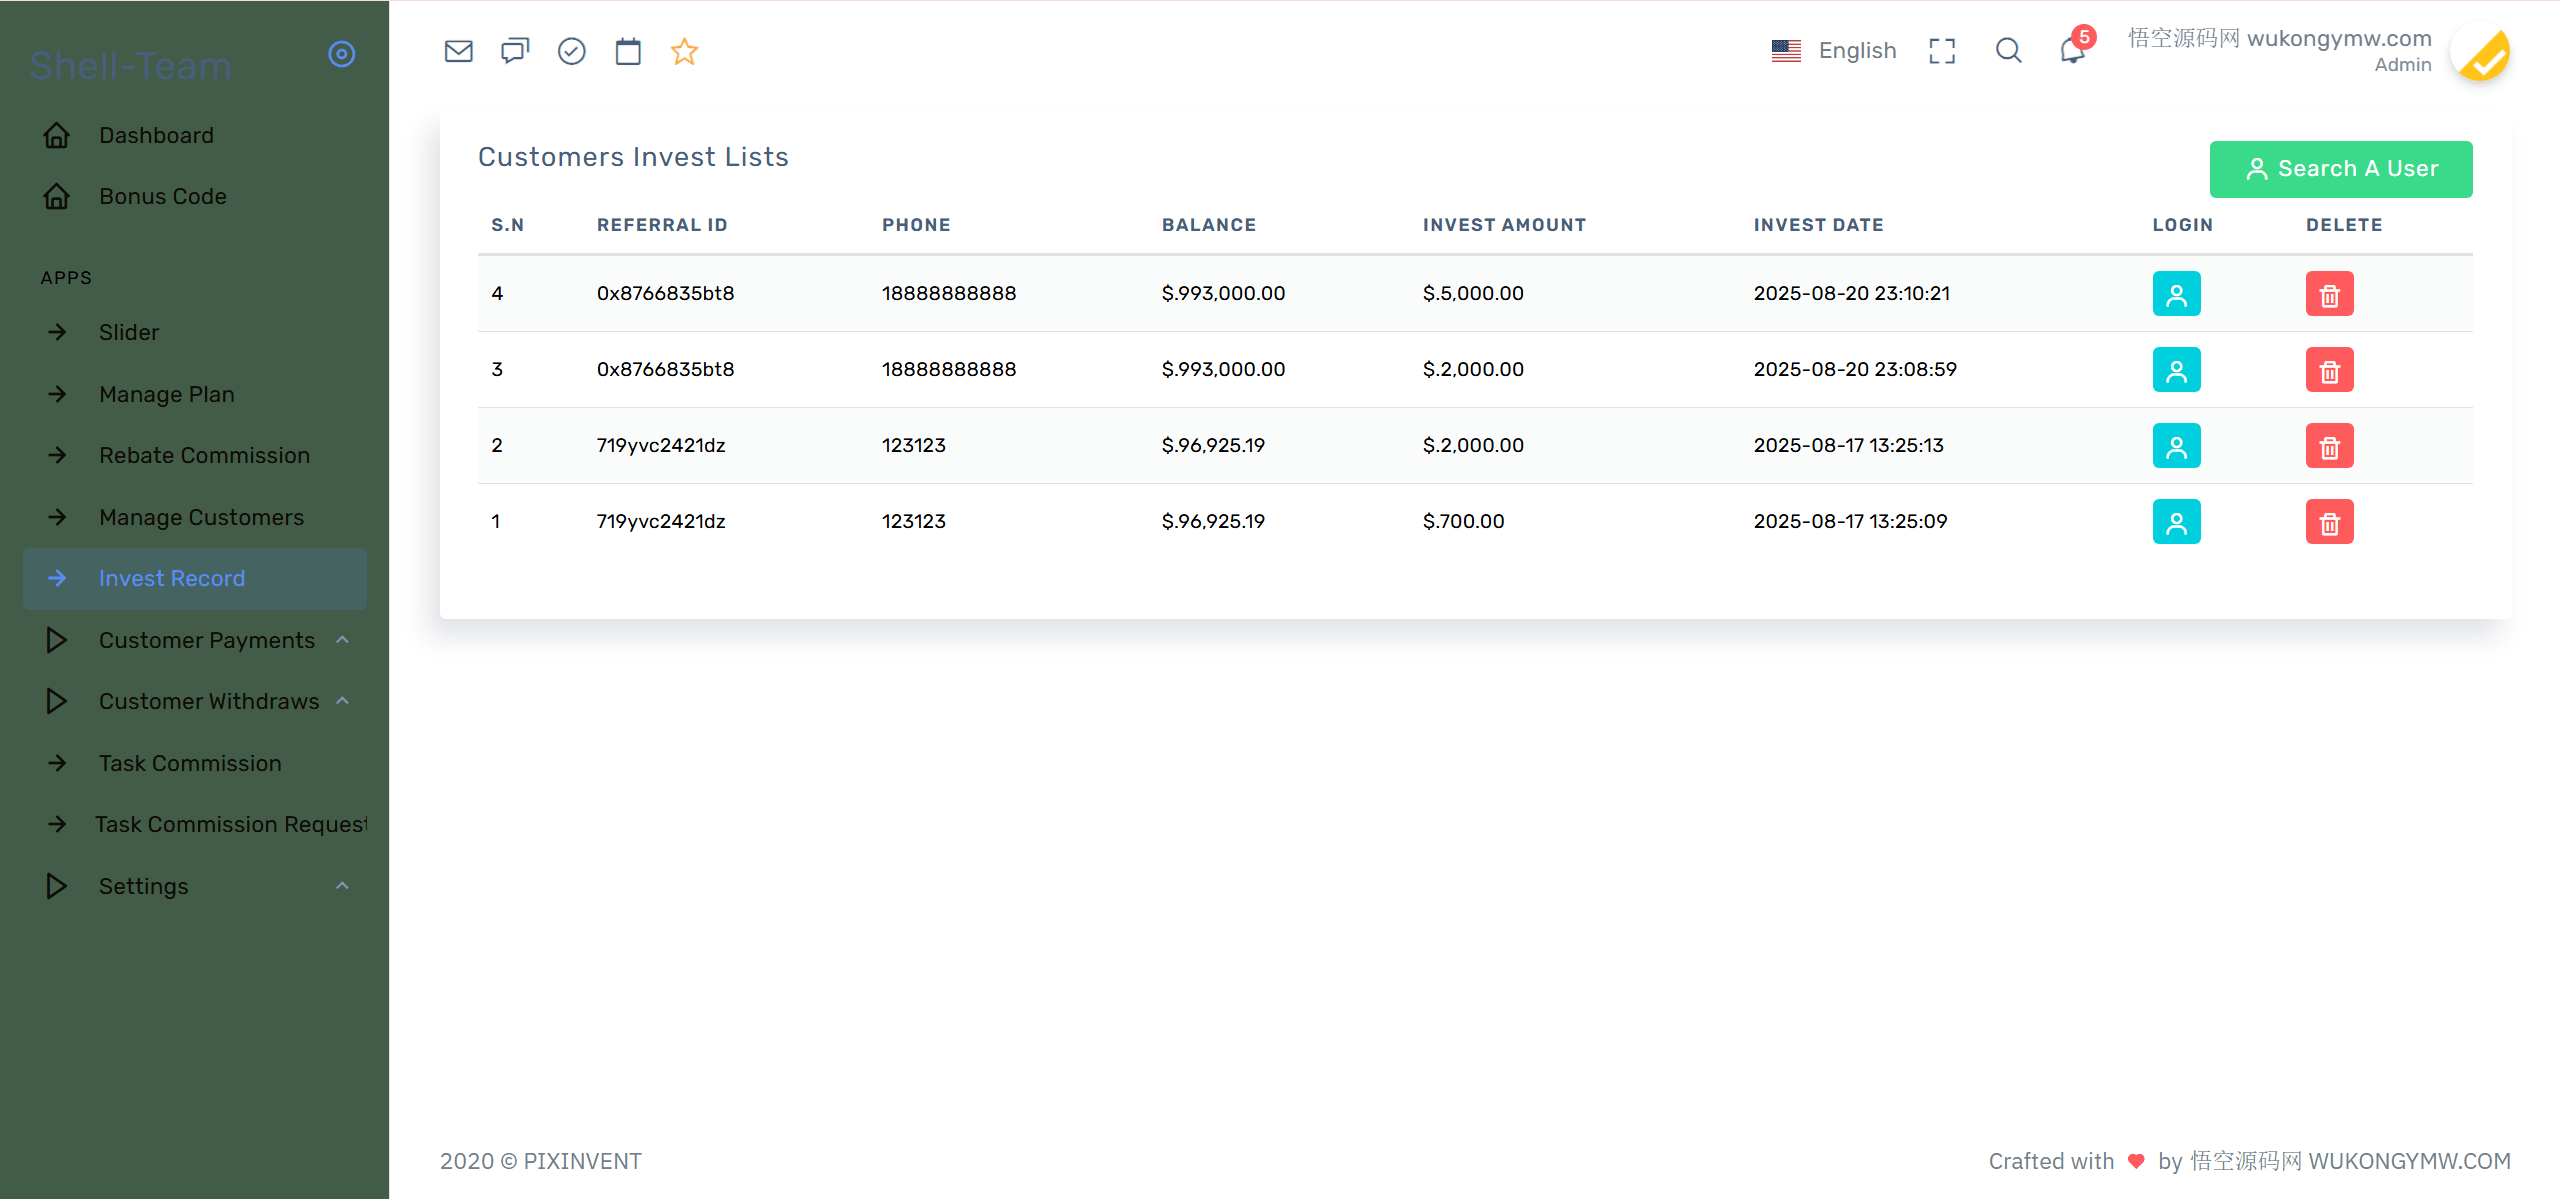
Task: Delete invest record number 4
Action: [2329, 294]
